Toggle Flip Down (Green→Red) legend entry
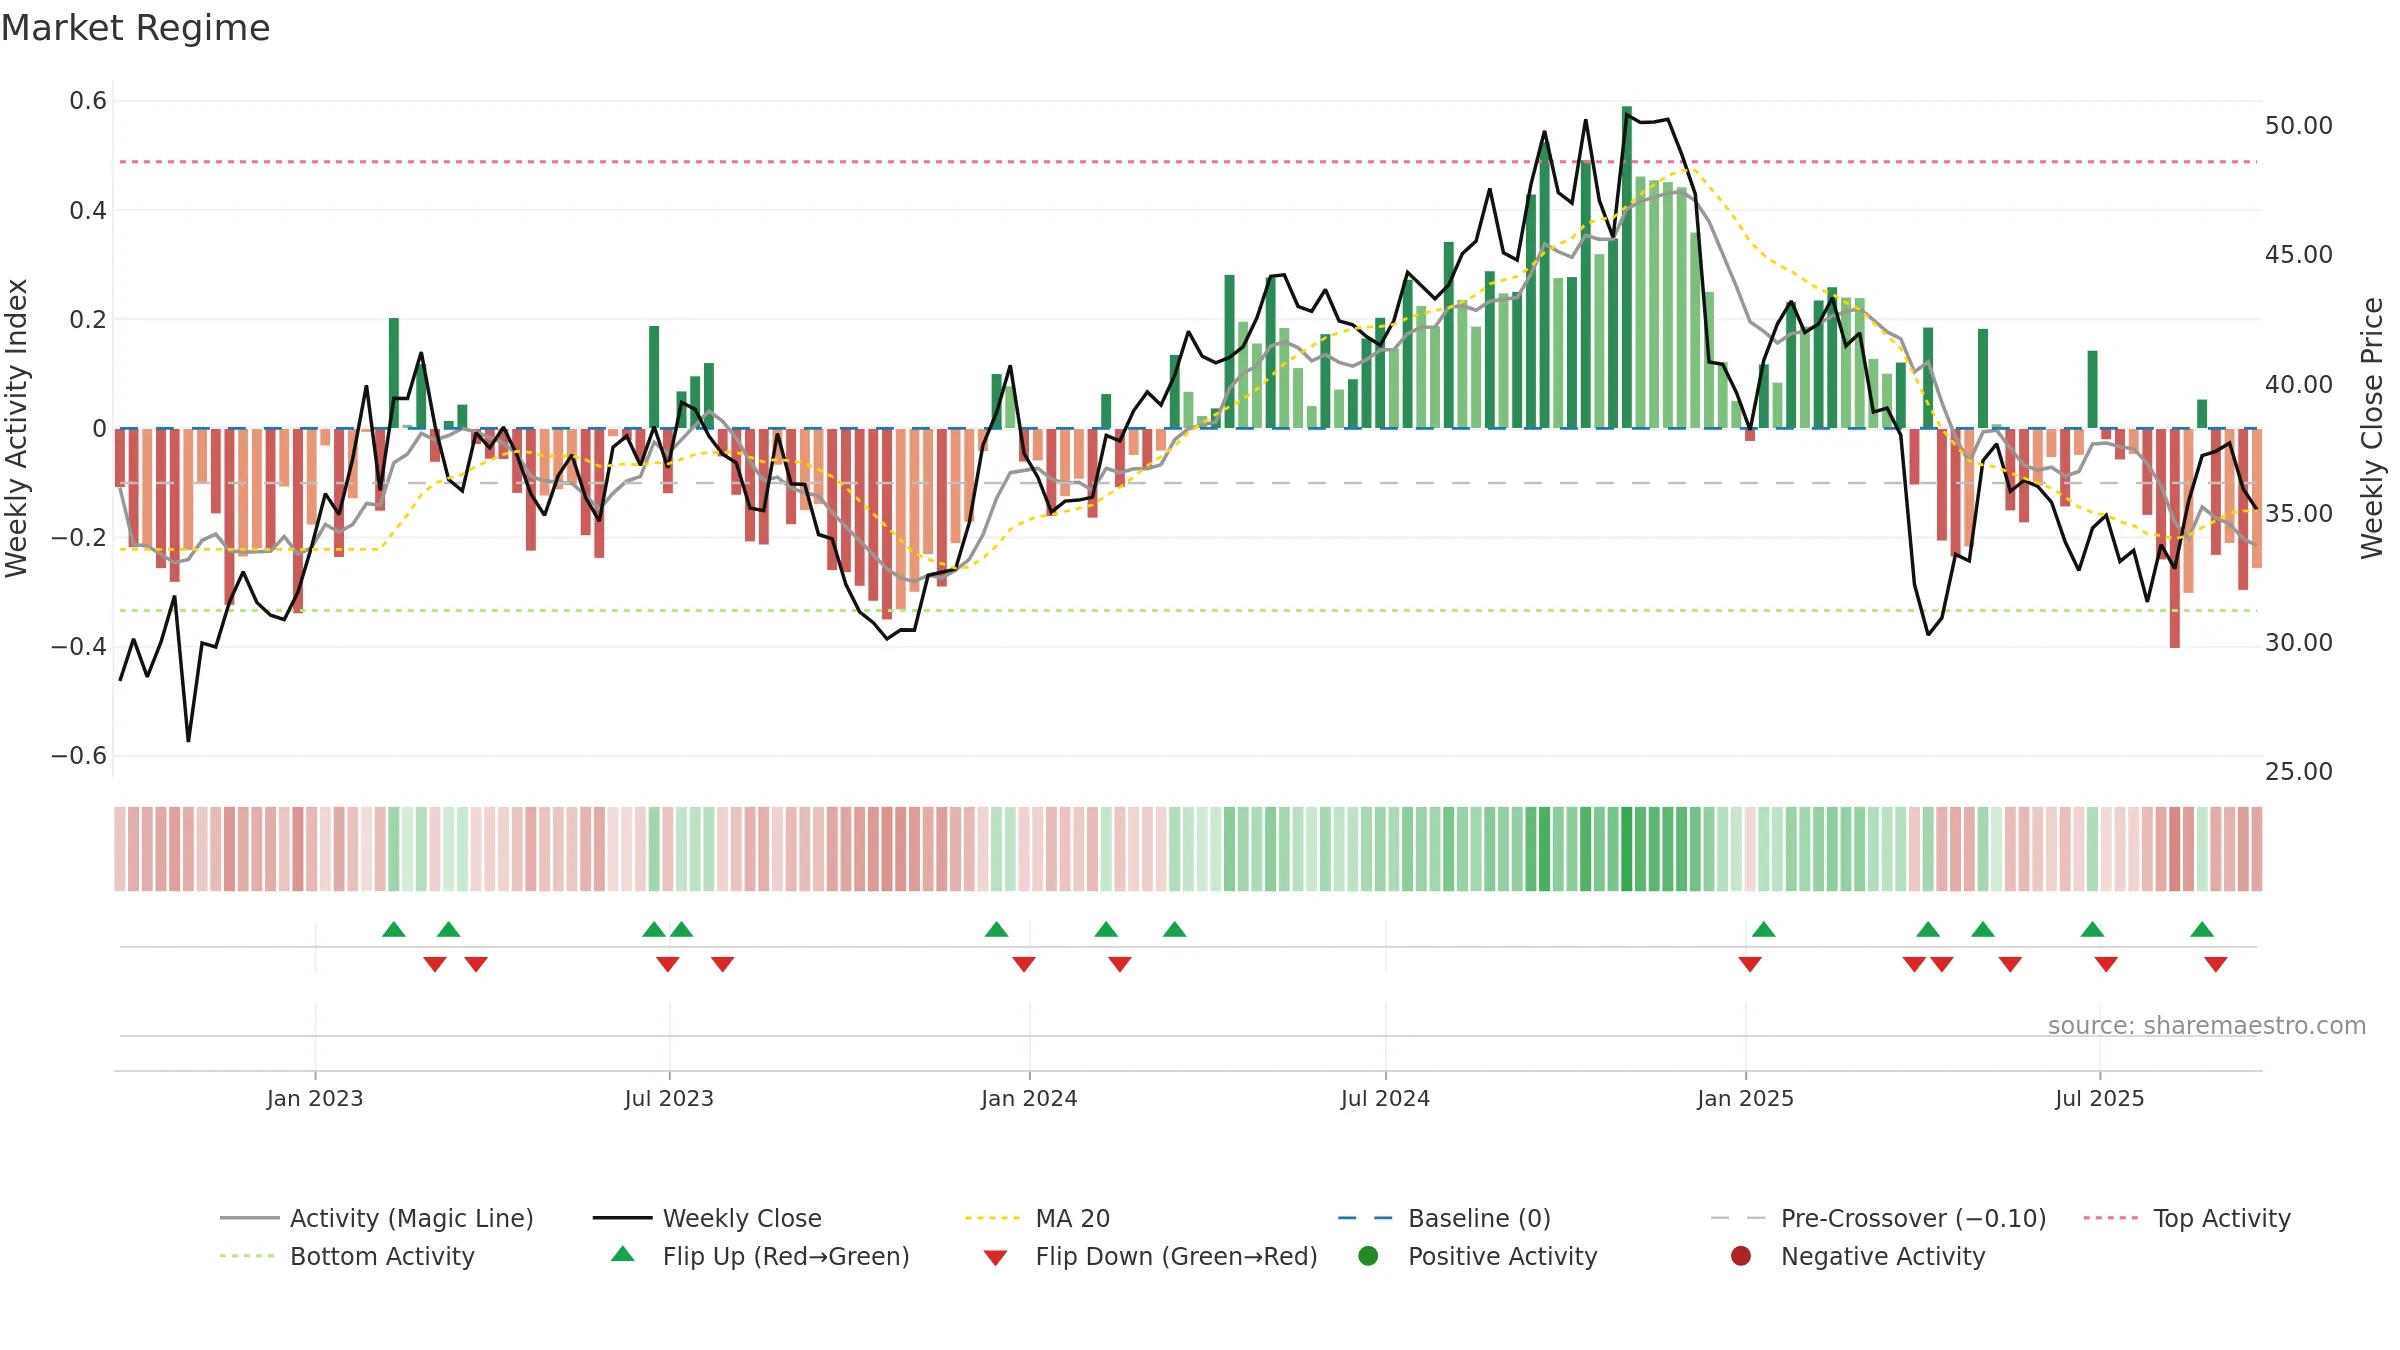 pyautogui.click(x=1150, y=1256)
